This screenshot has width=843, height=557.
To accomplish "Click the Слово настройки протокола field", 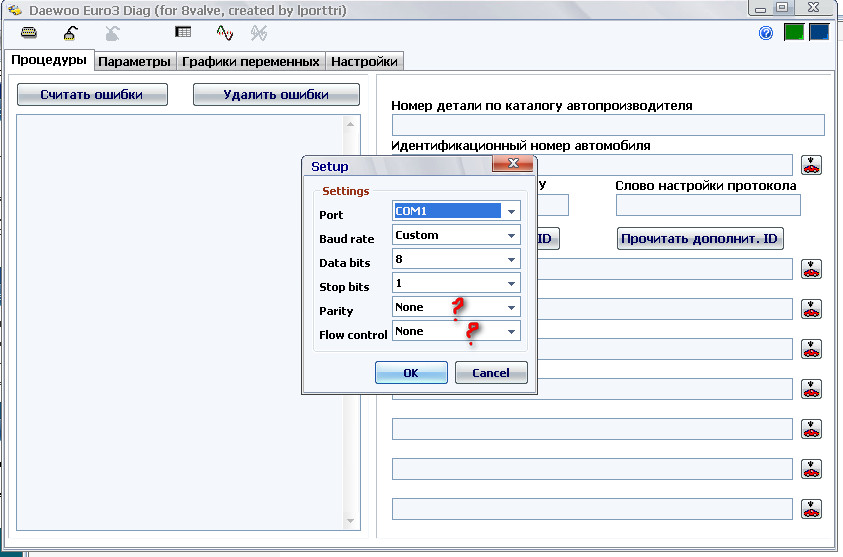I will pos(708,205).
